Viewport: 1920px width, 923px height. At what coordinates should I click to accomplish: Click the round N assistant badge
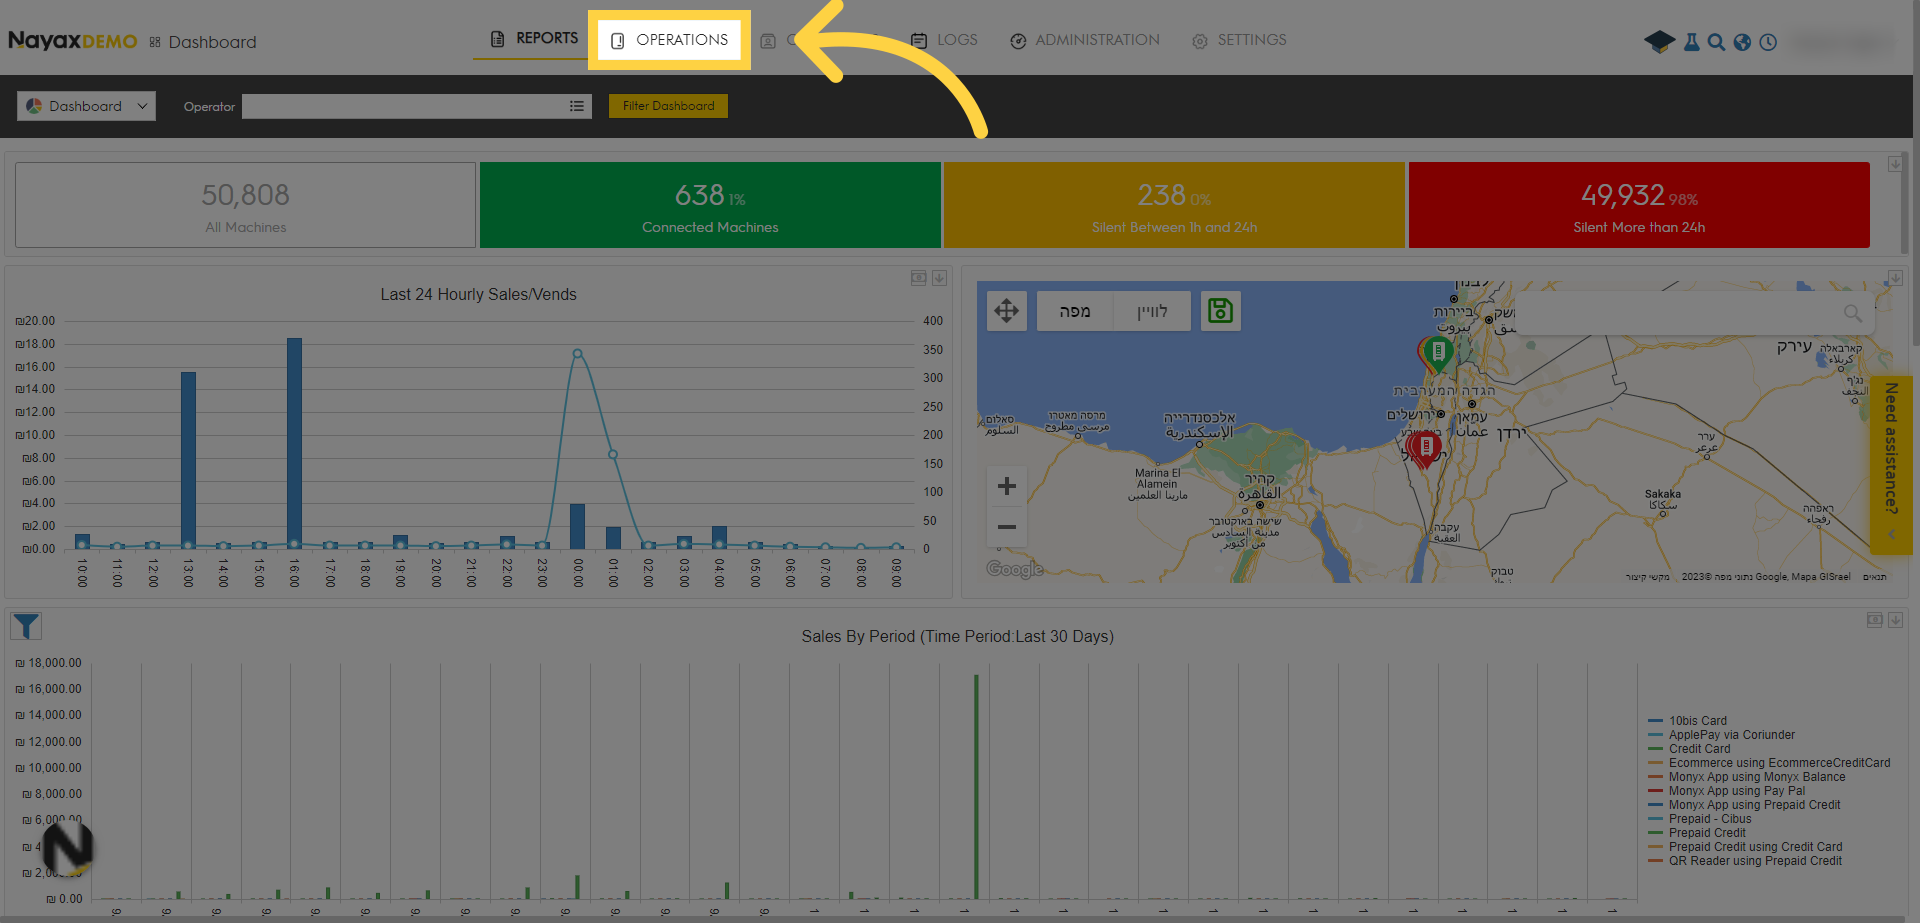(x=68, y=848)
